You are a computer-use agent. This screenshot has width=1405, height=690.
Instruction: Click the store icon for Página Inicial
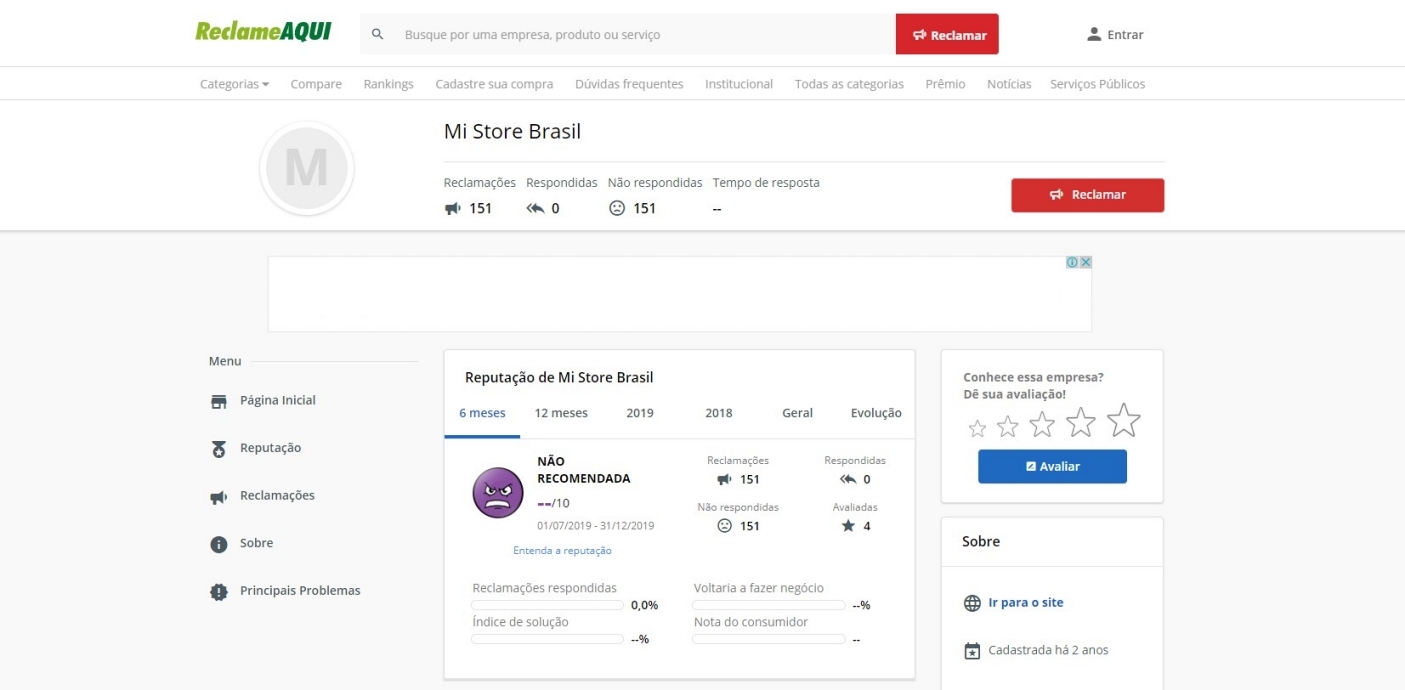219,401
